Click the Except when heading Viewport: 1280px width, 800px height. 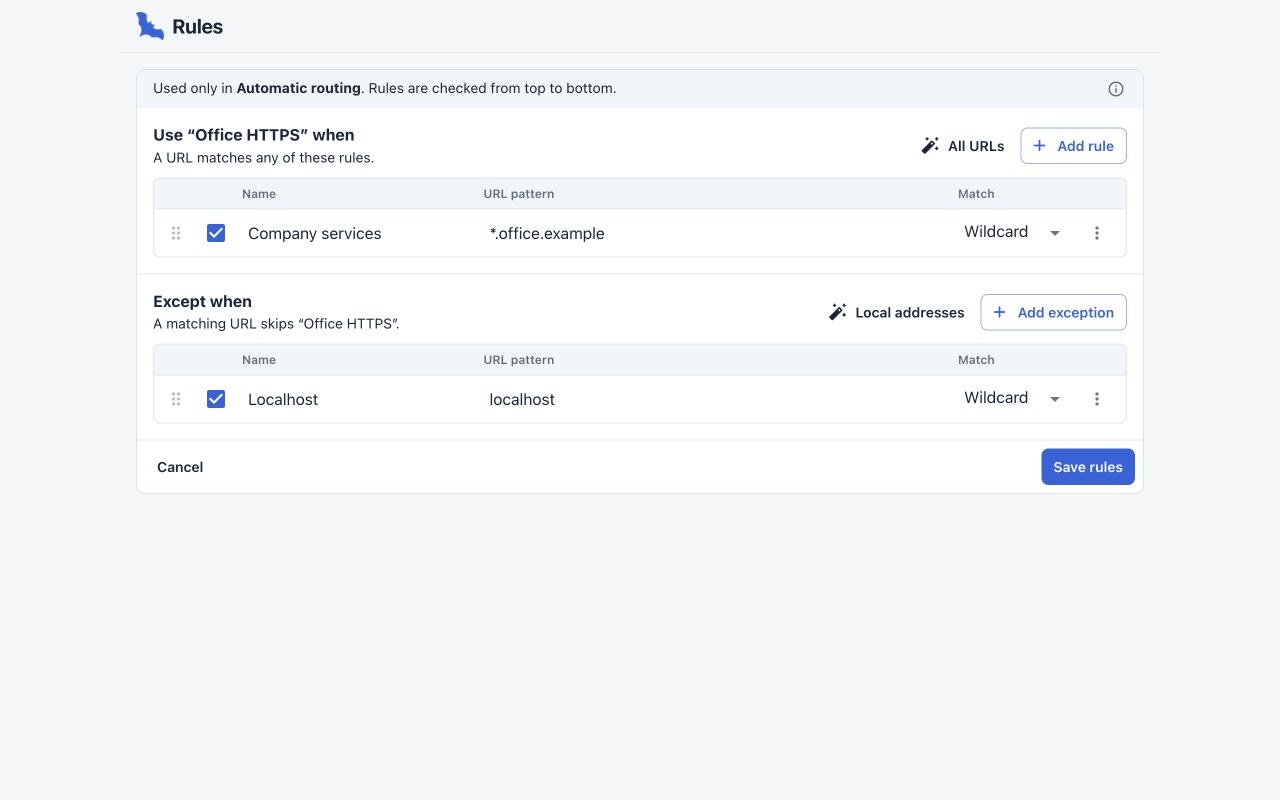click(202, 301)
